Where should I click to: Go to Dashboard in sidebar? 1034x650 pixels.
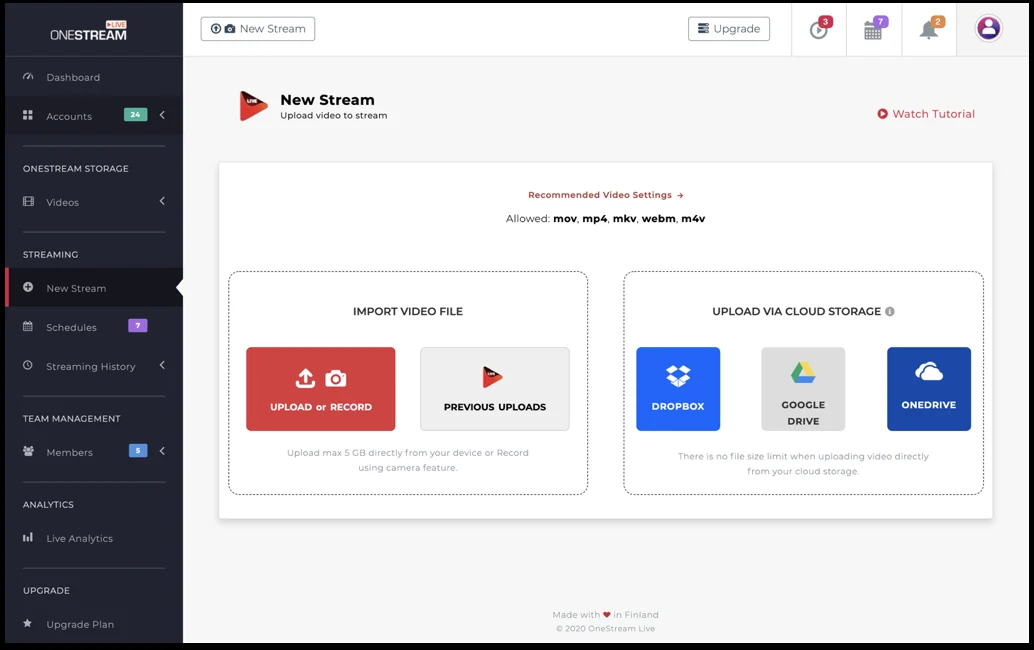tap(94, 77)
